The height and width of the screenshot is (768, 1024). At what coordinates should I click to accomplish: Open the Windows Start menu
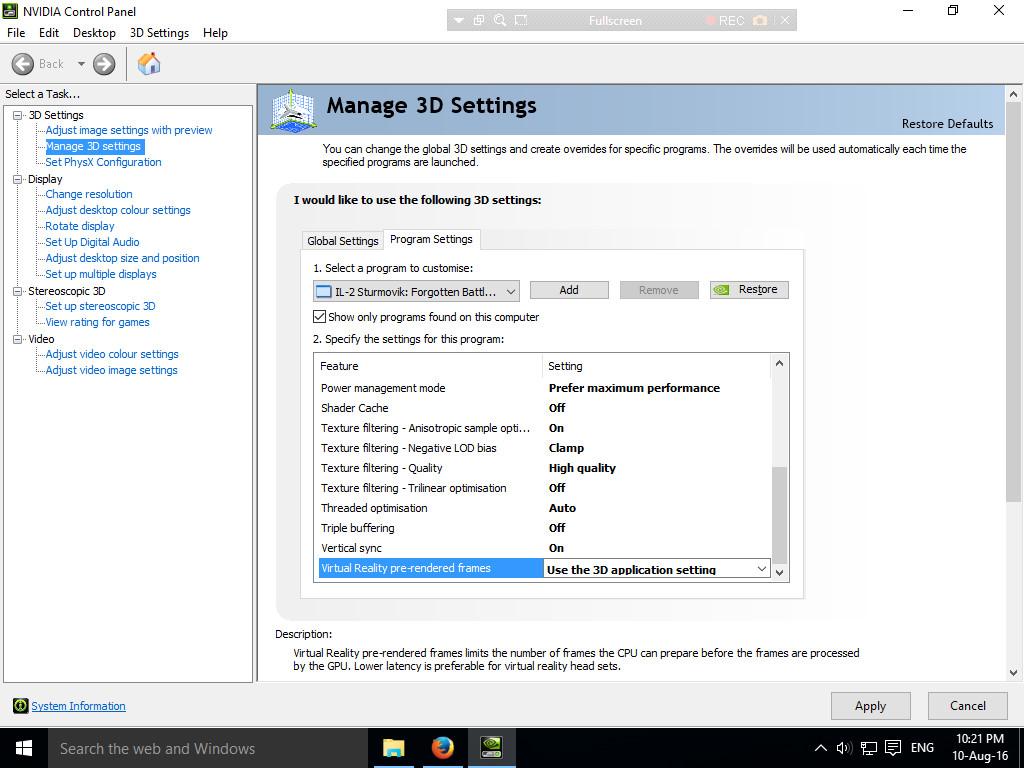(24, 748)
